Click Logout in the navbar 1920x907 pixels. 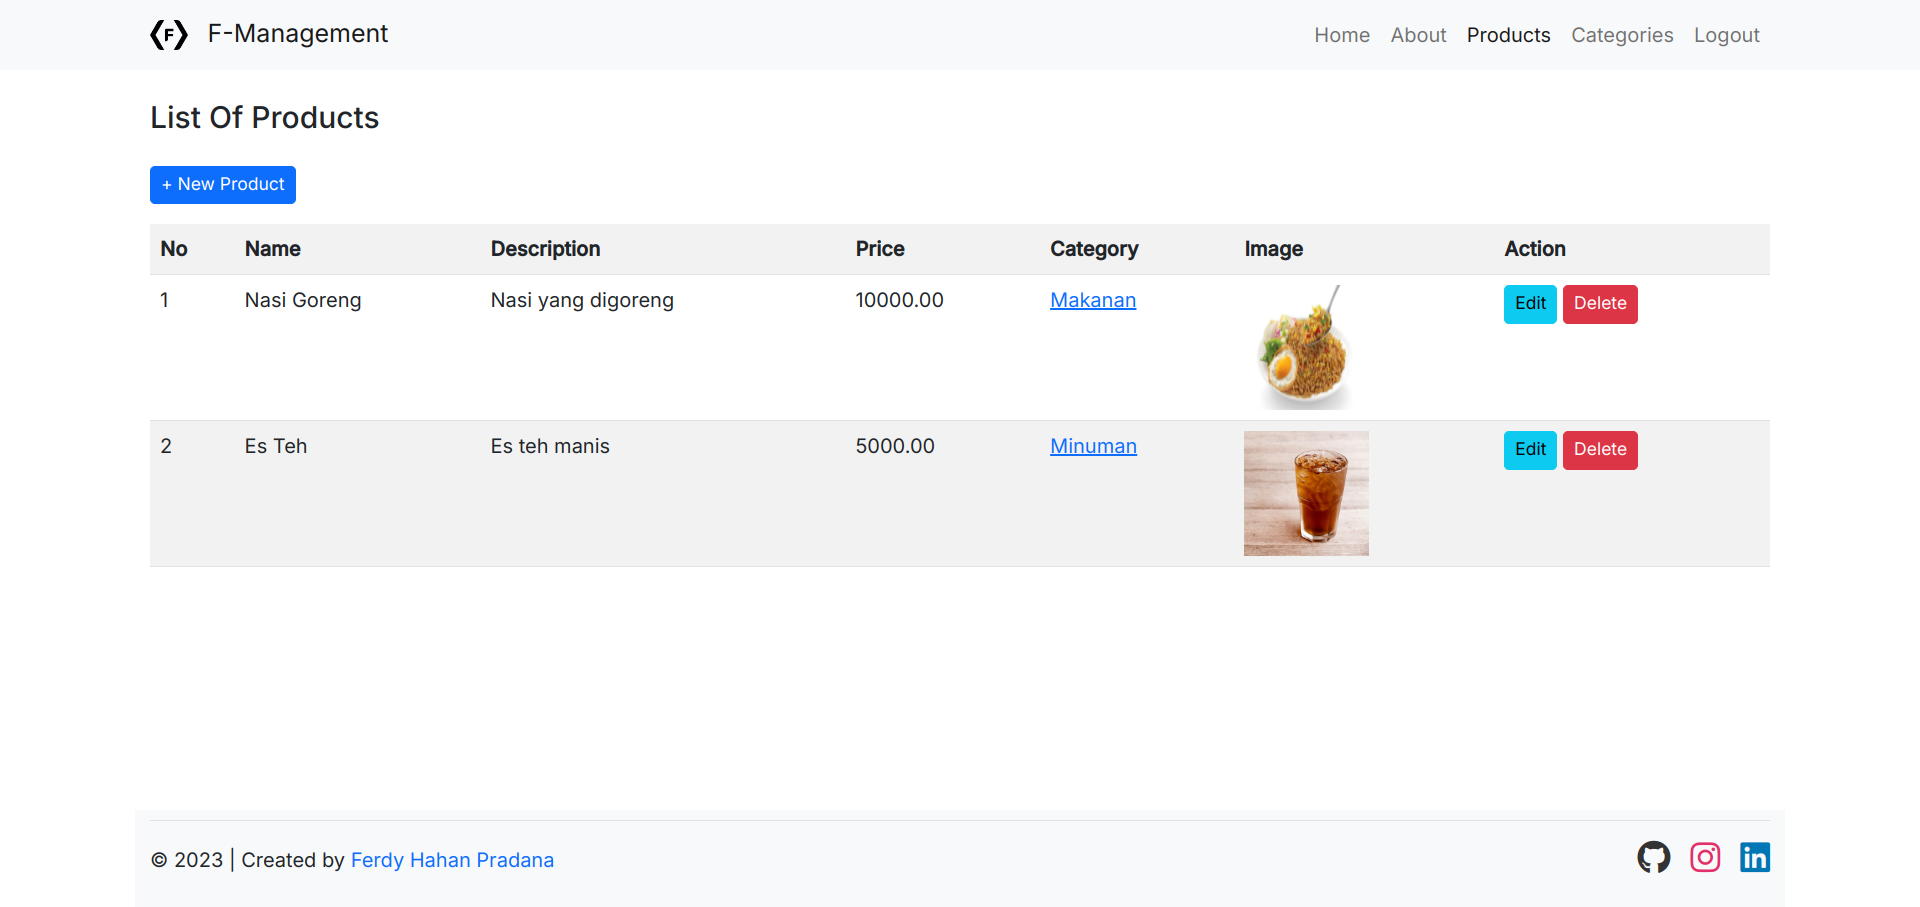tap(1726, 35)
